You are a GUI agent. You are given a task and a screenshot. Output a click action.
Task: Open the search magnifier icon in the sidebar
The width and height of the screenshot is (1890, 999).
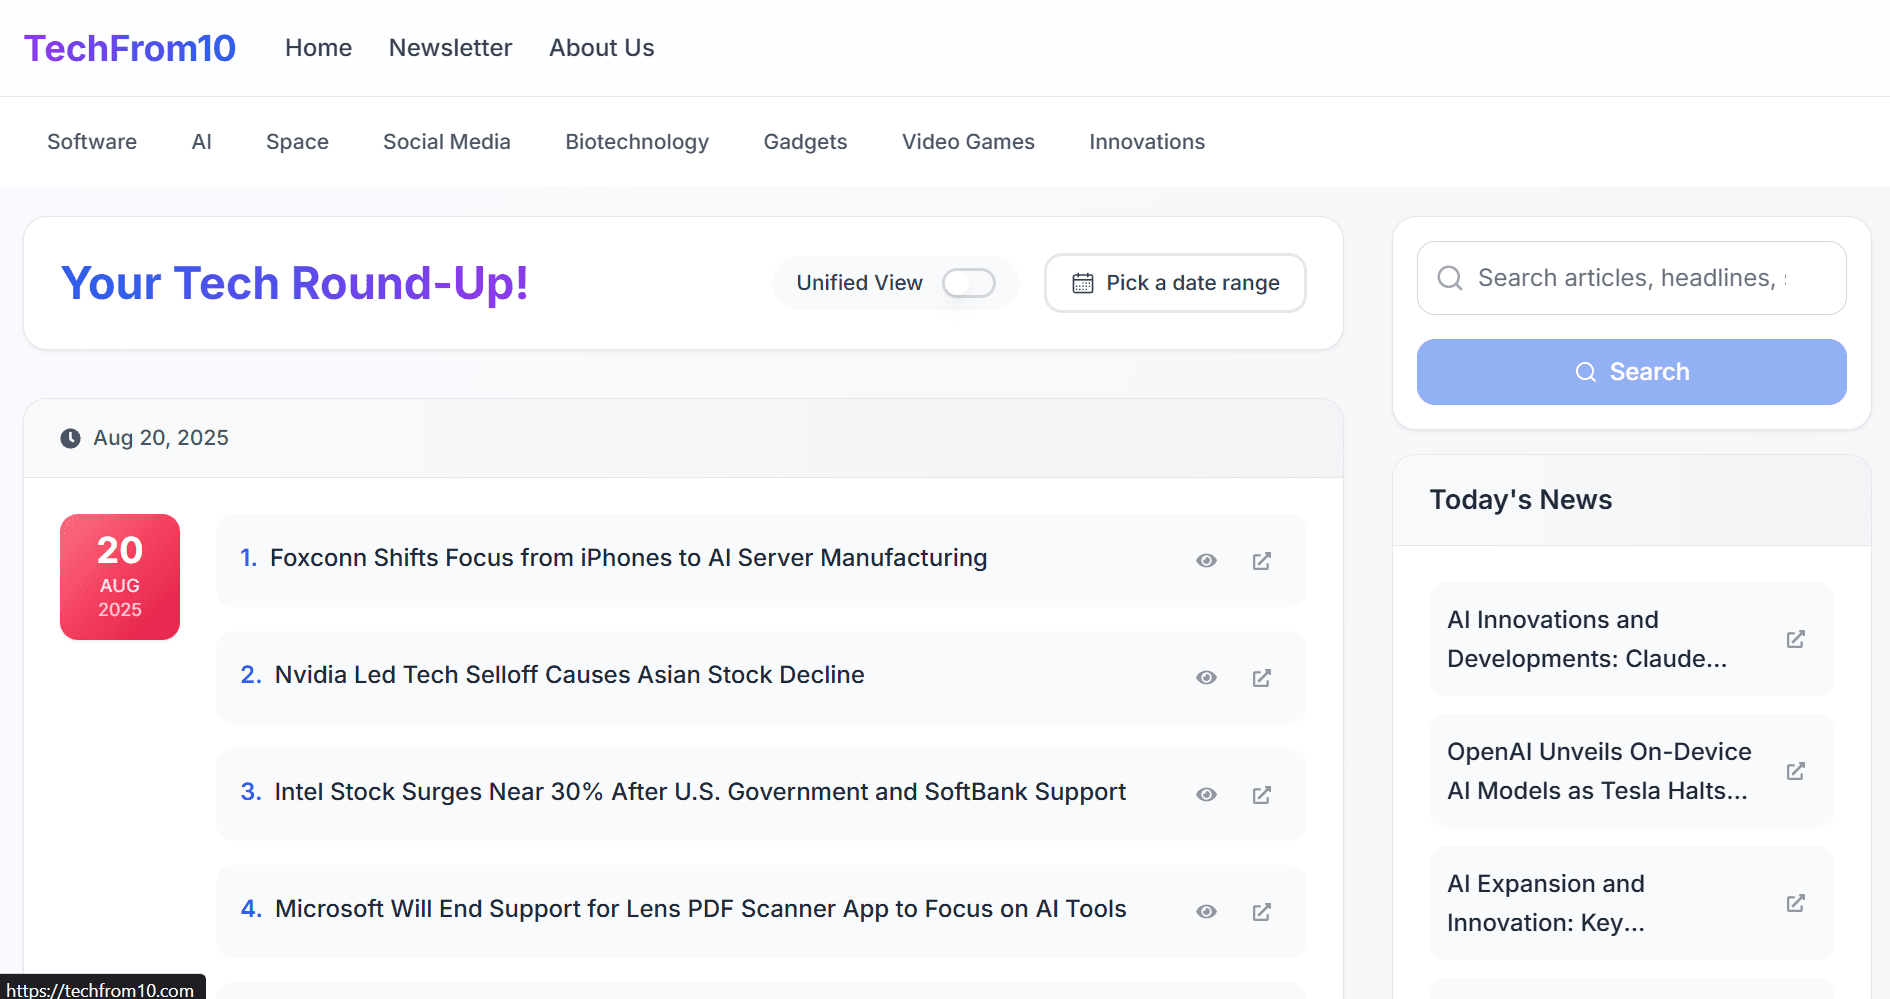coord(1450,278)
